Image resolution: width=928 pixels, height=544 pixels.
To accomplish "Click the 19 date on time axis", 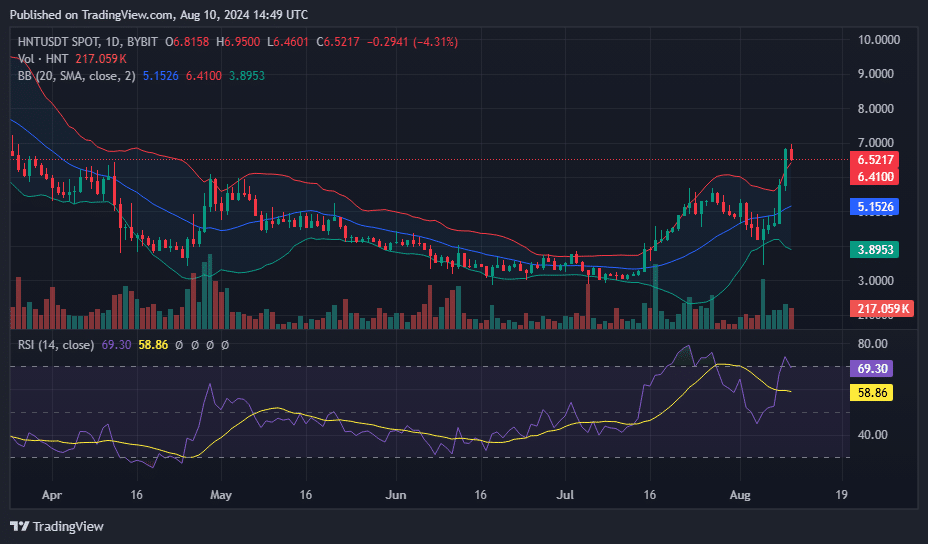I will 841,495.
